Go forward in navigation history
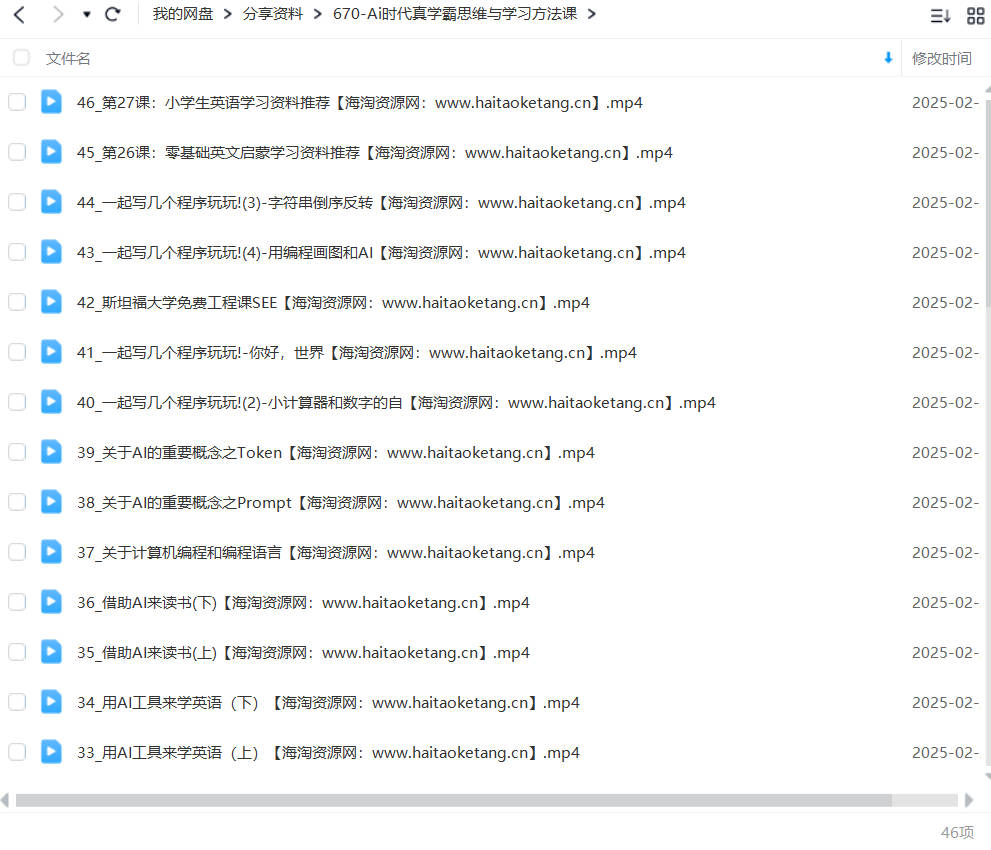 (x=58, y=15)
